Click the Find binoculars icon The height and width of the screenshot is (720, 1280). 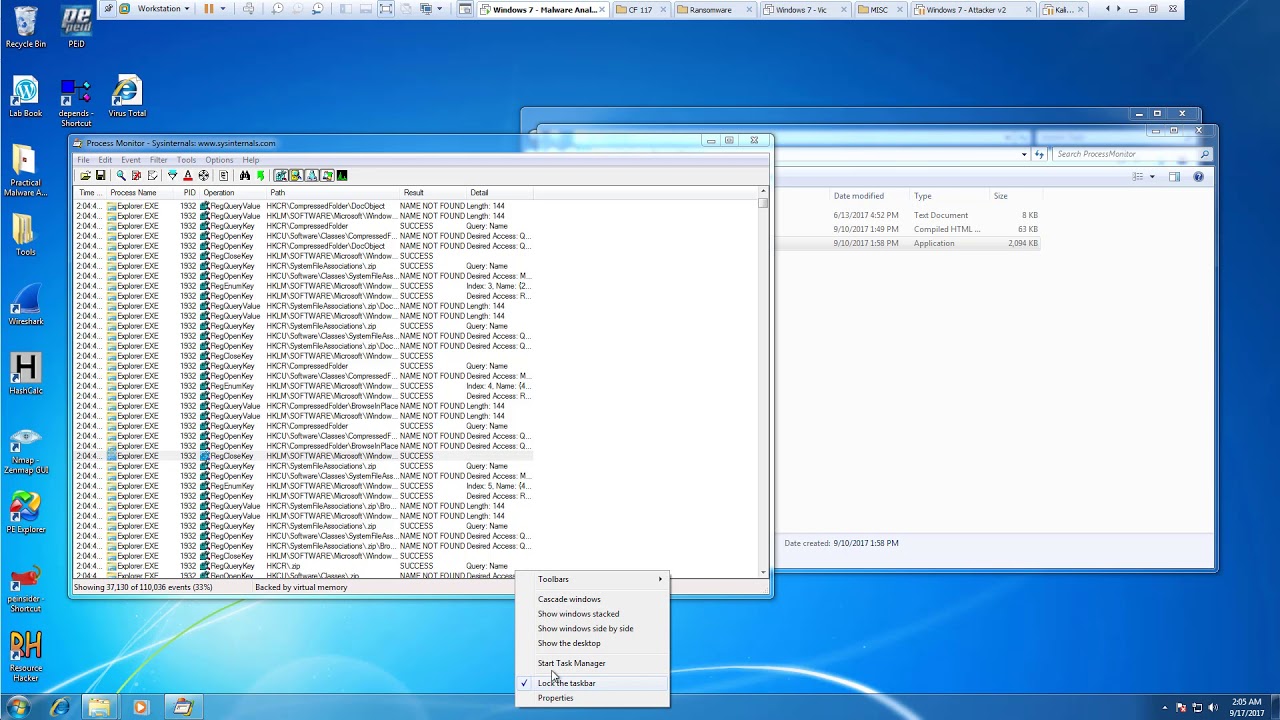pos(244,175)
